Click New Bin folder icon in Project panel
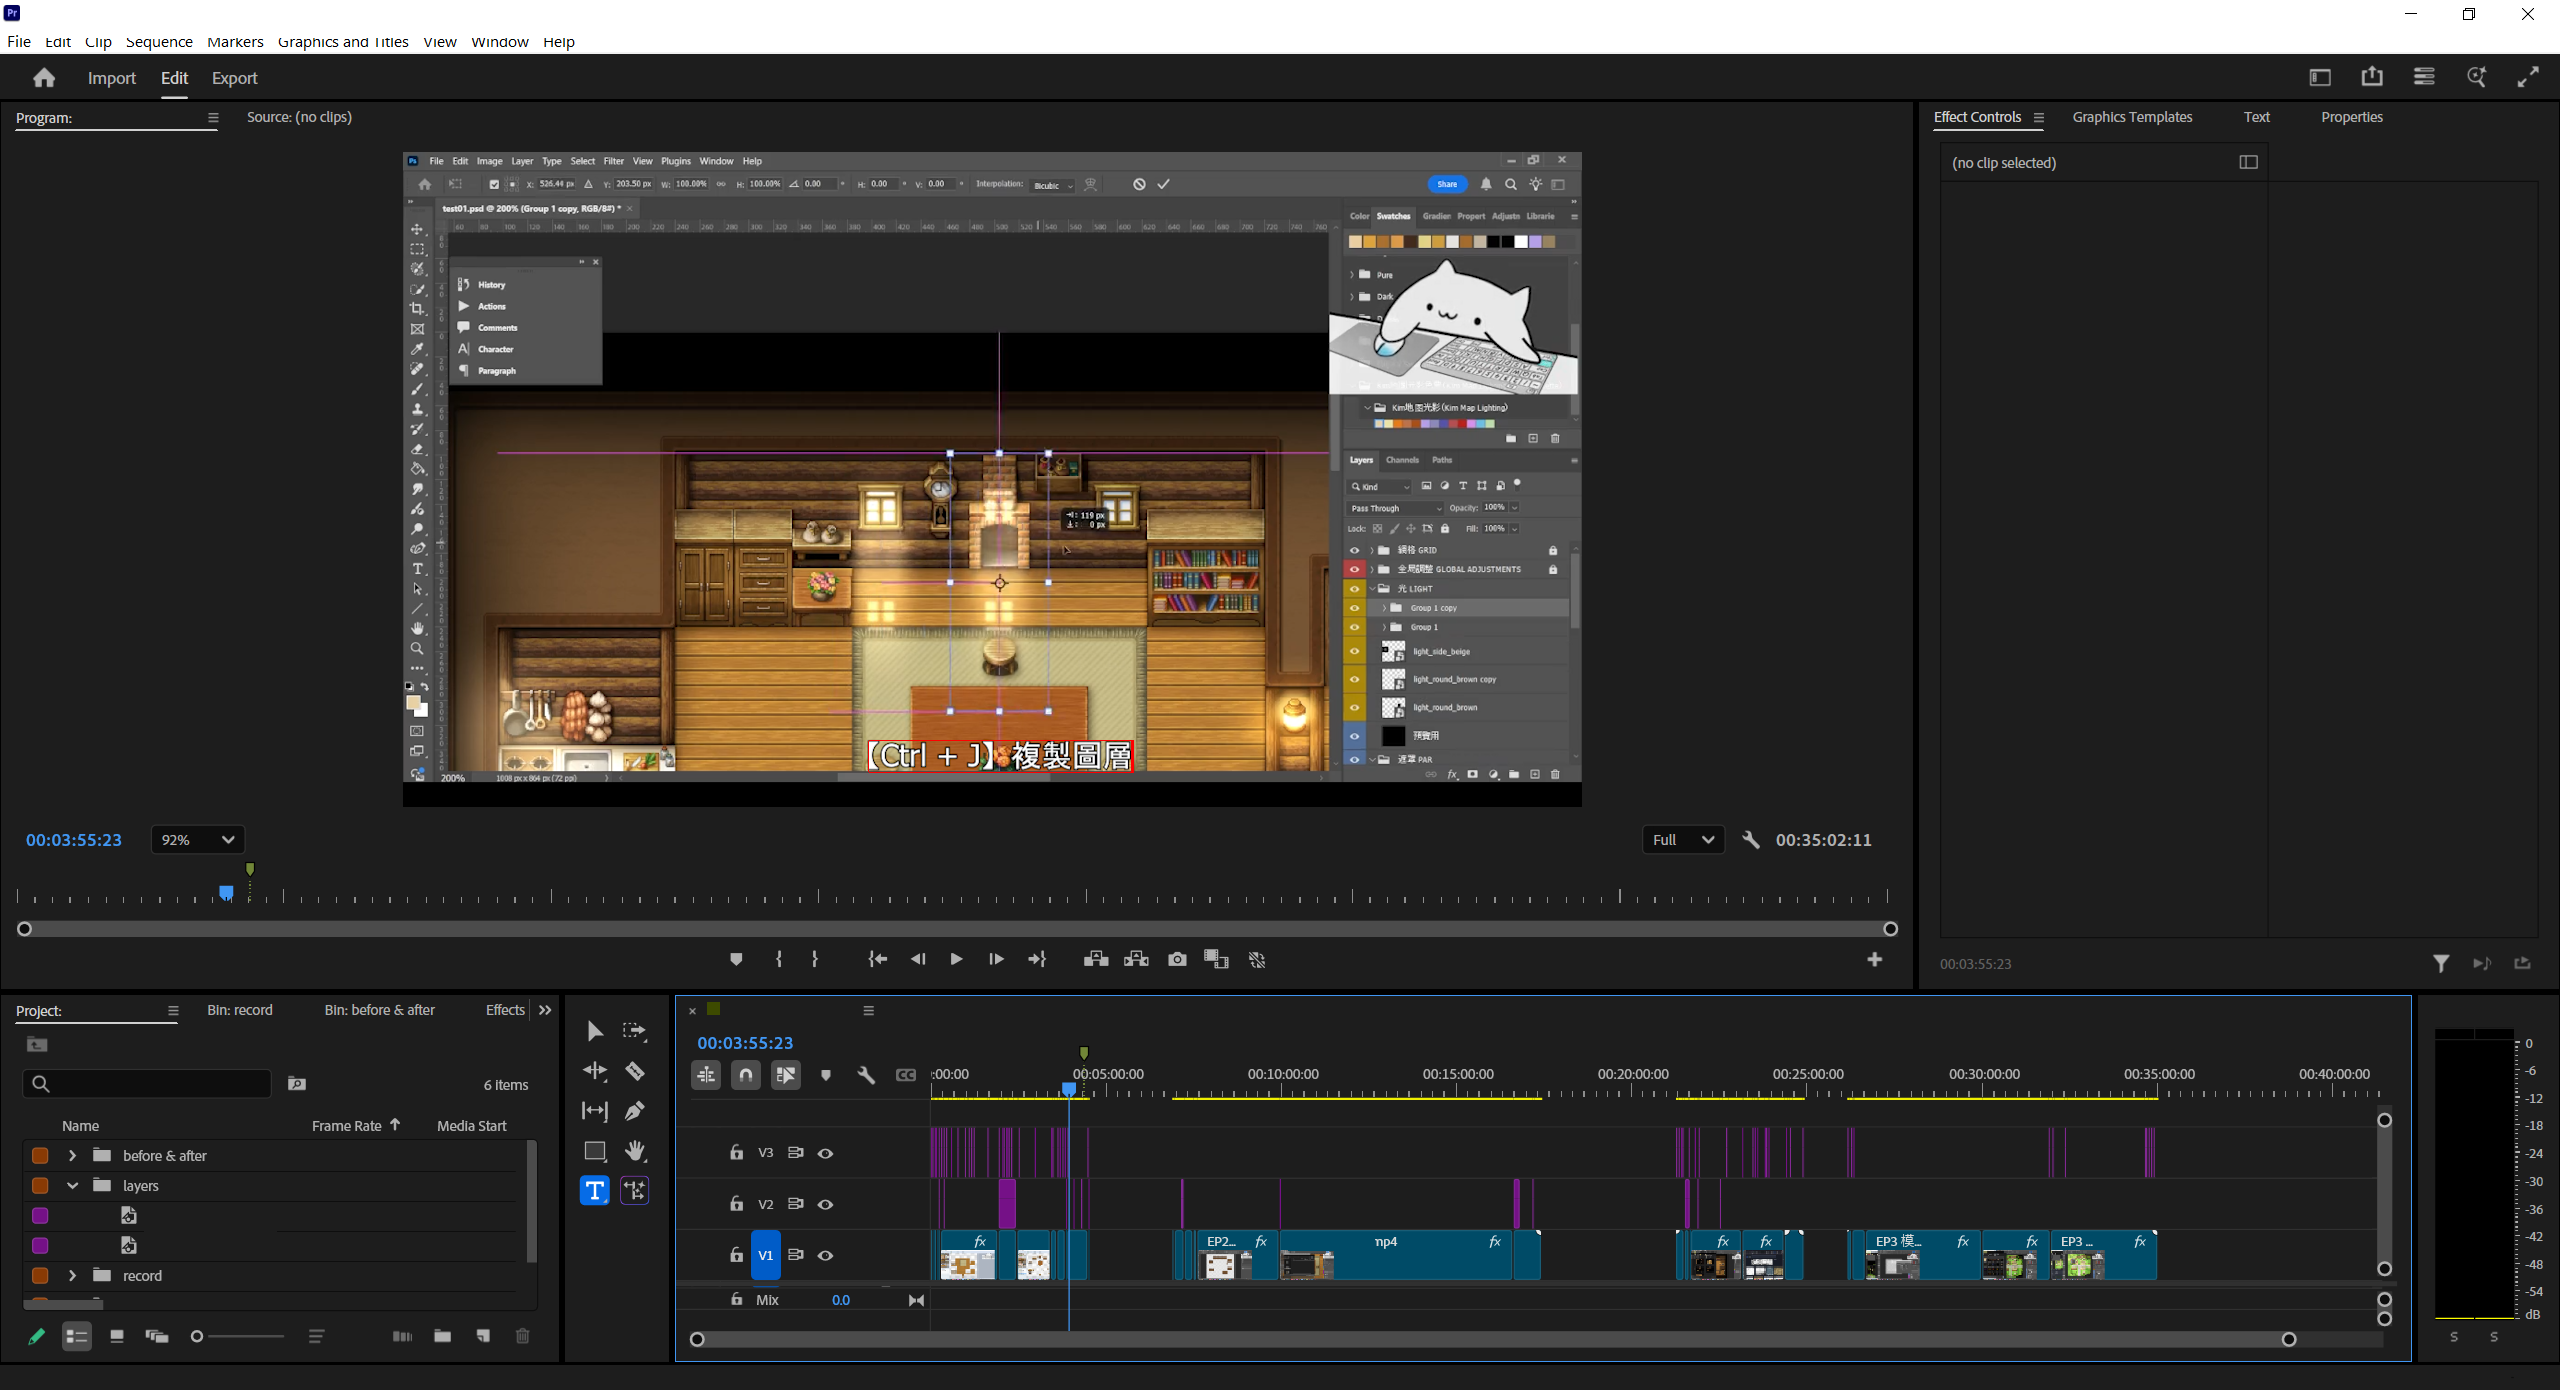The height and width of the screenshot is (1390, 2560). pyautogui.click(x=442, y=1336)
